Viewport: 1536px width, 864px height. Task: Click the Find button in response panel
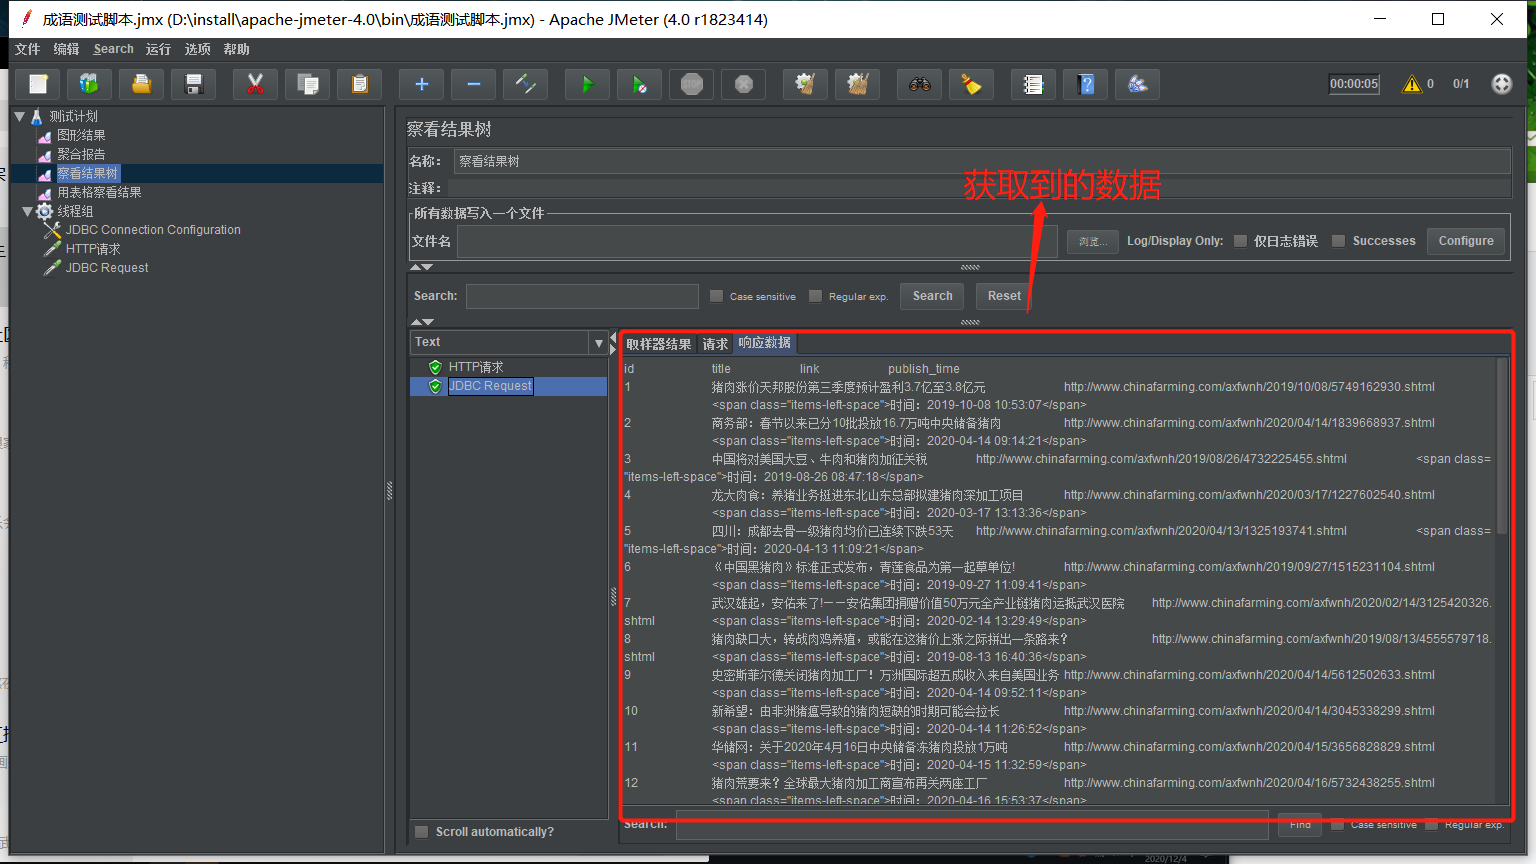pos(1300,825)
